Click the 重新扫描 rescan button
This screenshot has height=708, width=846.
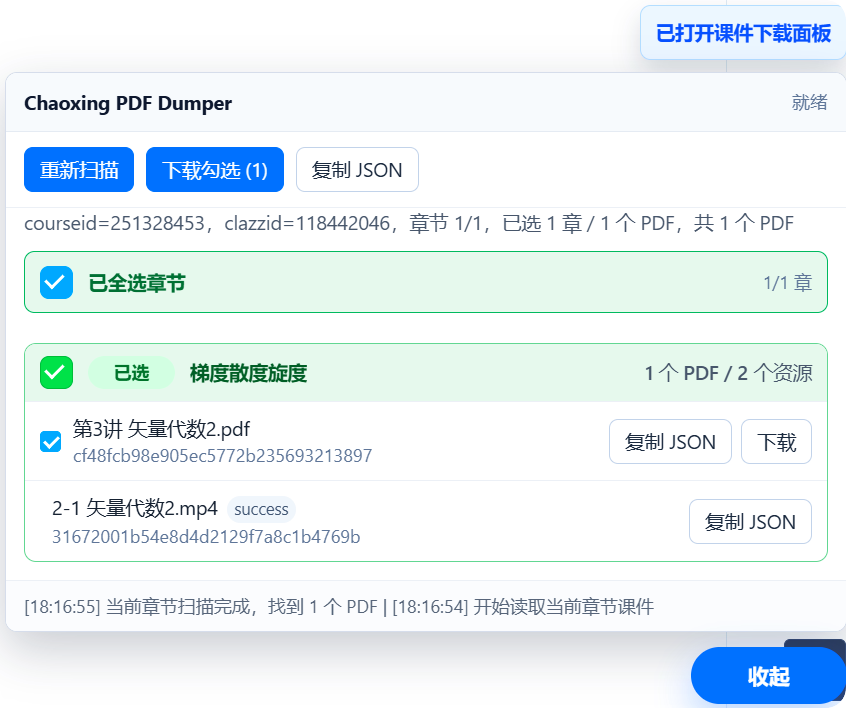pyautogui.click(x=79, y=169)
